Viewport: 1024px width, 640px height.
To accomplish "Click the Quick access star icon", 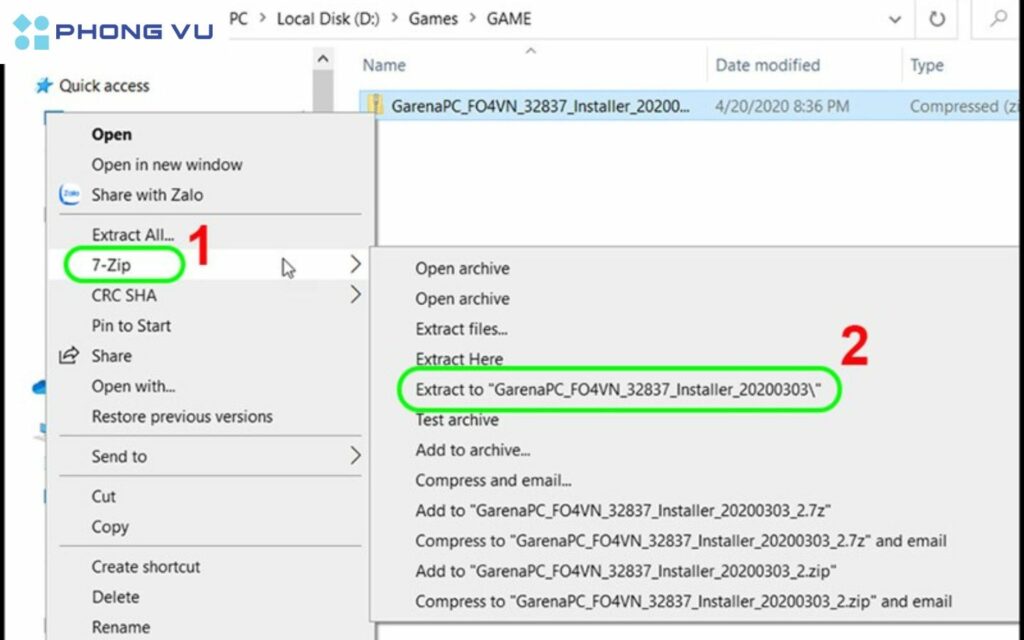I will (x=44, y=86).
